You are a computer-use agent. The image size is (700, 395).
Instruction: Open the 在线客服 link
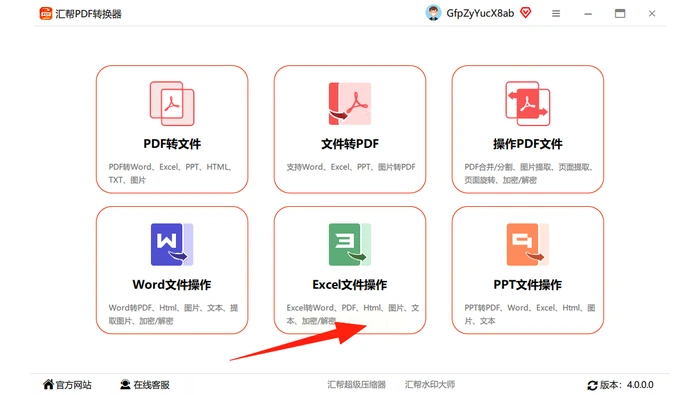pos(151,385)
